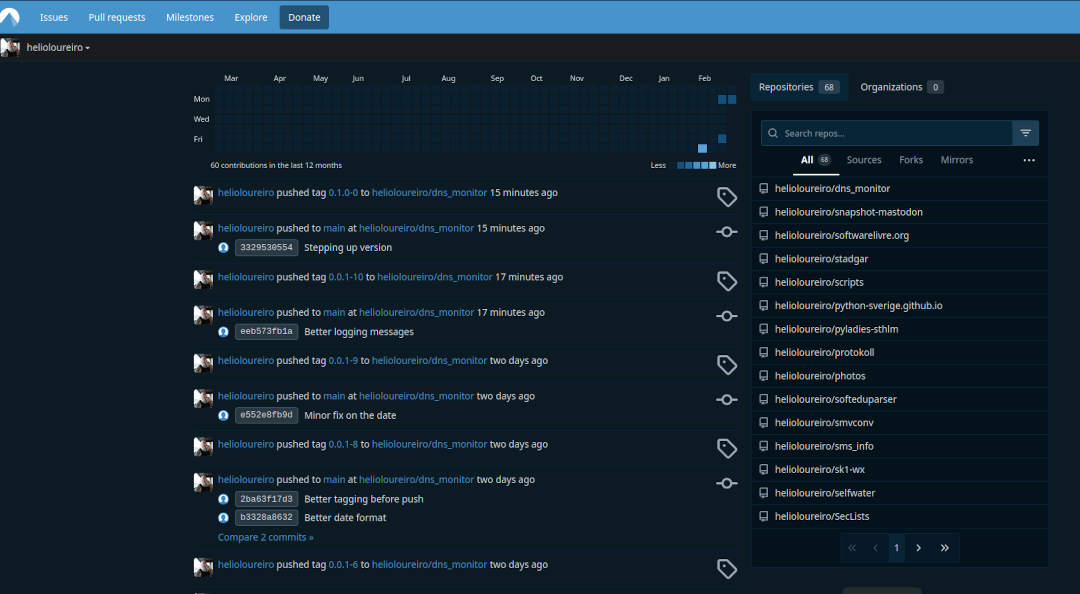Click last page double-arrow in pagination
This screenshot has height=594, width=1080.
pyautogui.click(x=944, y=548)
